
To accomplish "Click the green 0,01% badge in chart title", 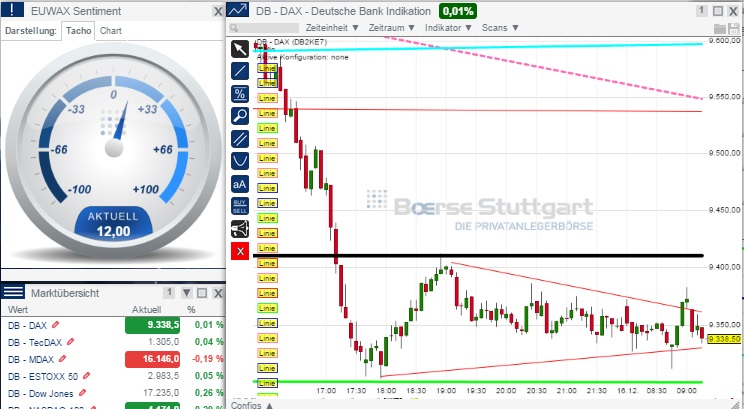I will pos(458,10).
